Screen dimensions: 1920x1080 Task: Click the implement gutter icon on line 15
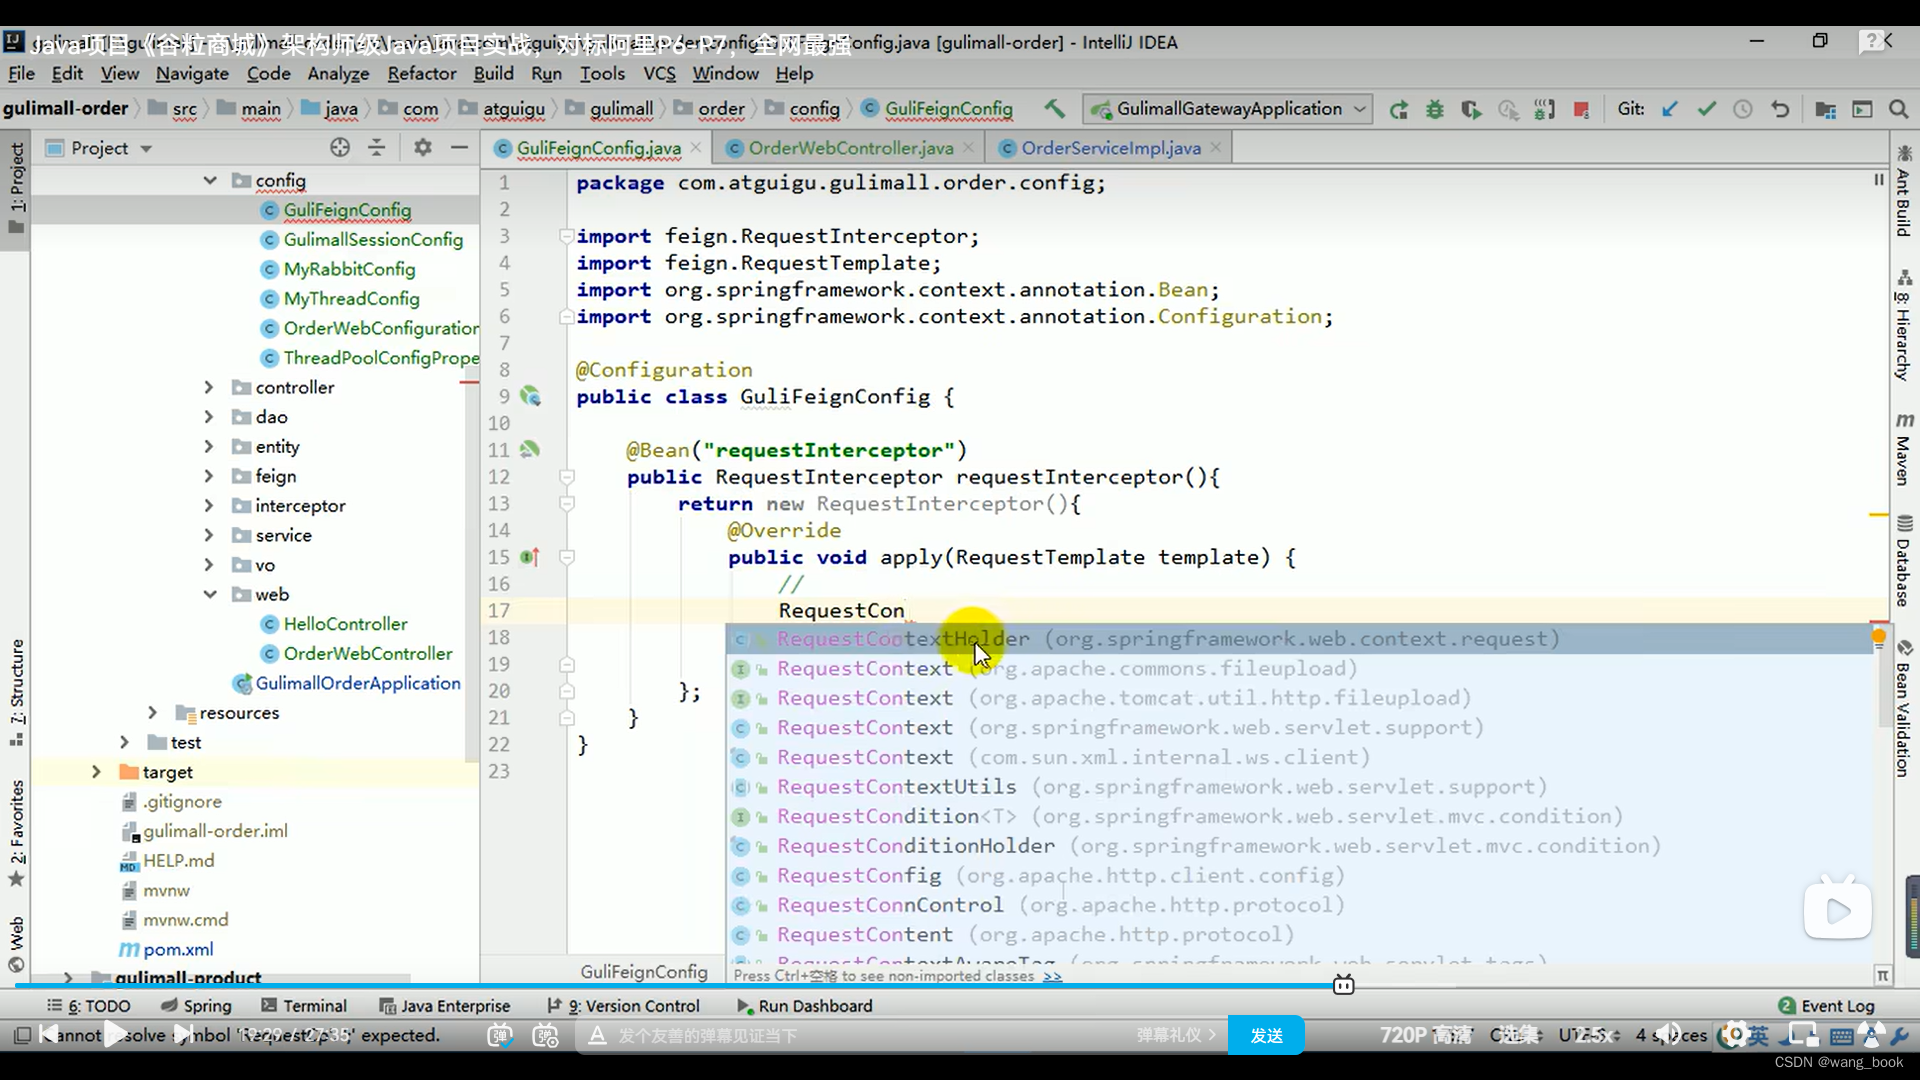coord(530,557)
